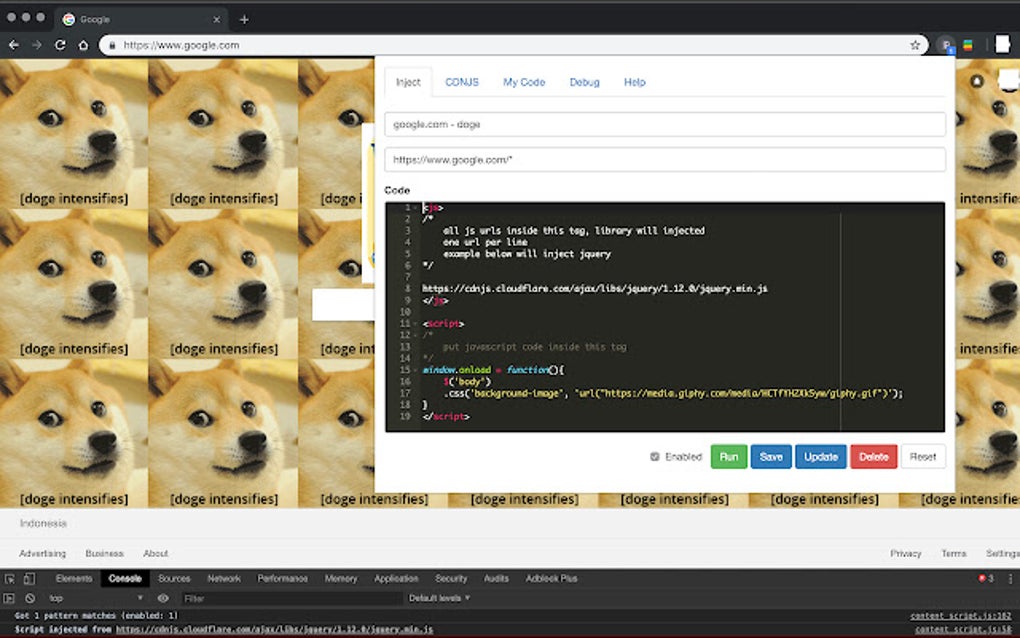Collapse the code fold on line 11

(416, 323)
